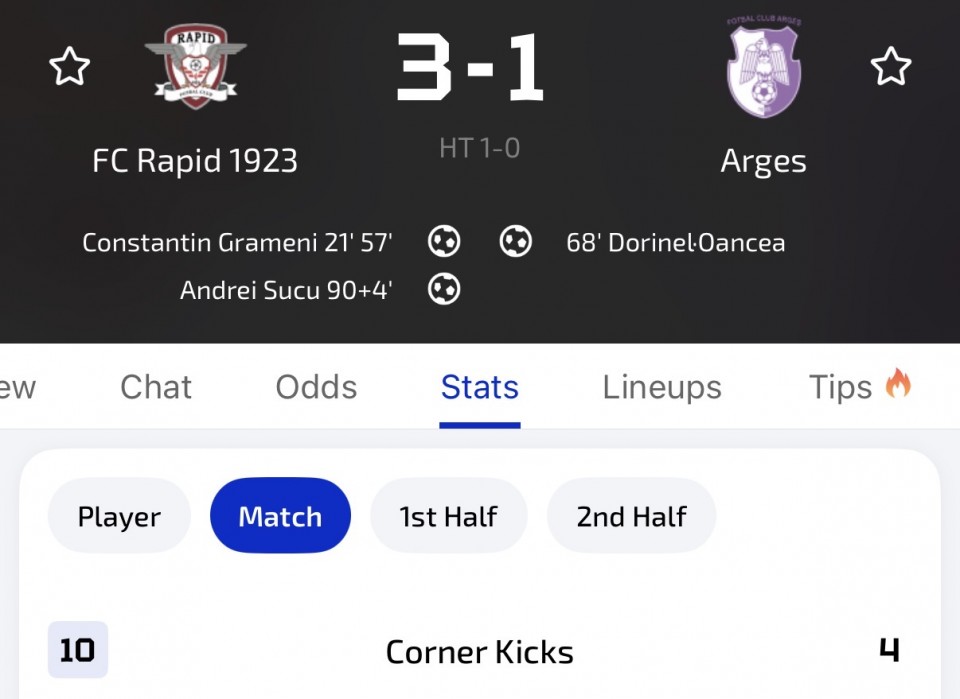Open the Lineups tab
960x699 pixels.
tap(662, 387)
